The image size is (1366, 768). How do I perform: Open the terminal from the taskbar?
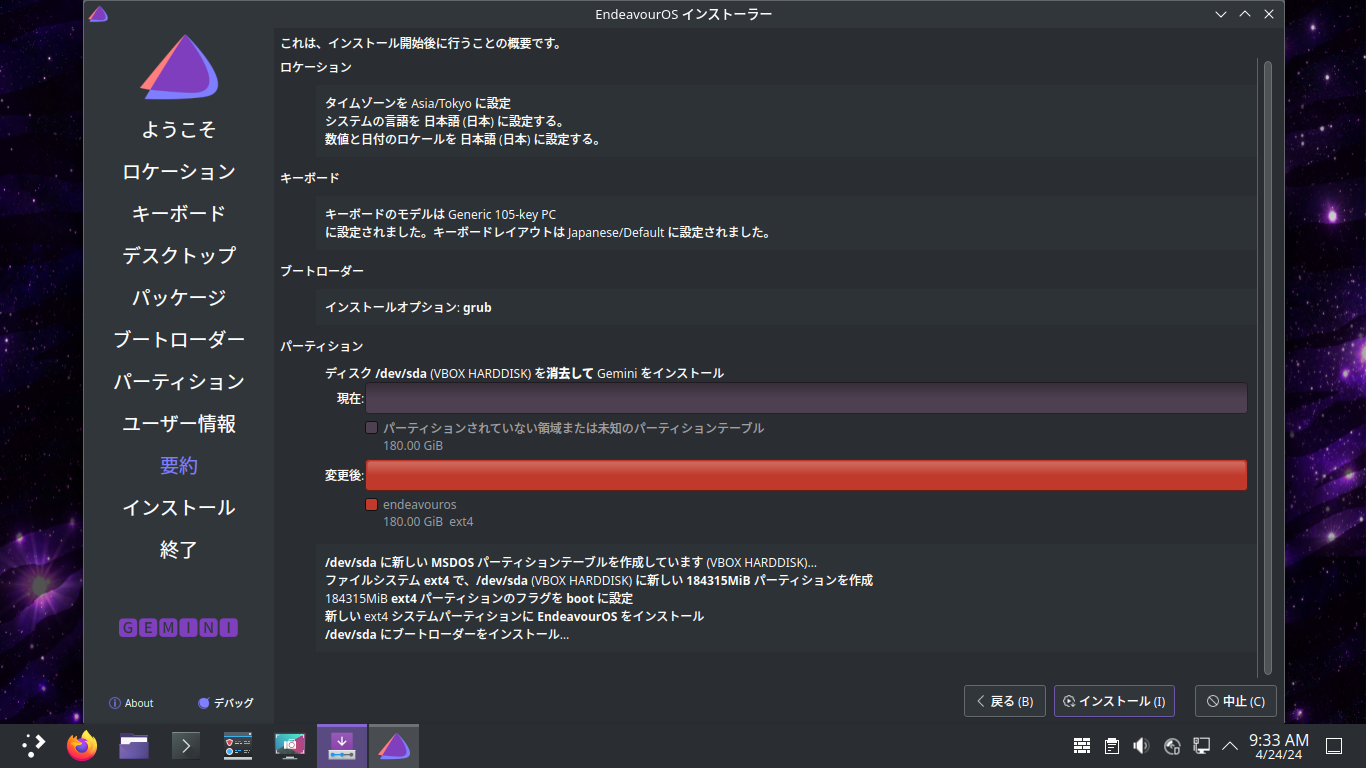click(186, 745)
